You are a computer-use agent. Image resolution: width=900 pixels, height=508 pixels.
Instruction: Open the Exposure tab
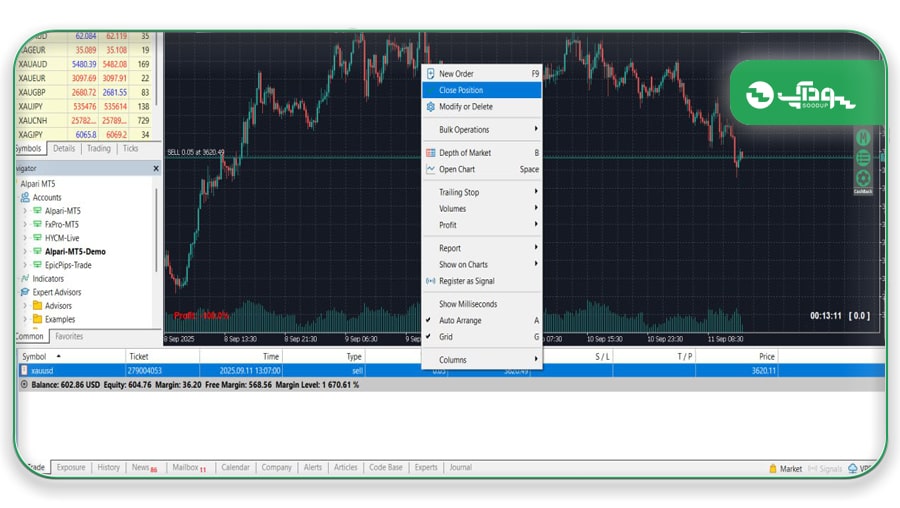pos(71,468)
